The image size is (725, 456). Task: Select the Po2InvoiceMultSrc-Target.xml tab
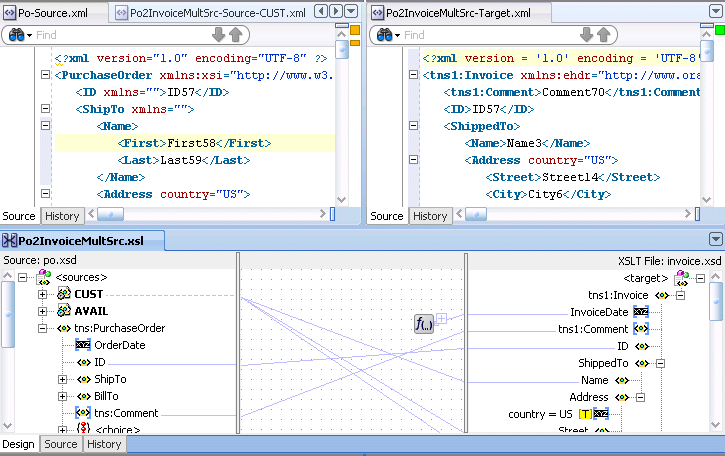[x=452, y=13]
